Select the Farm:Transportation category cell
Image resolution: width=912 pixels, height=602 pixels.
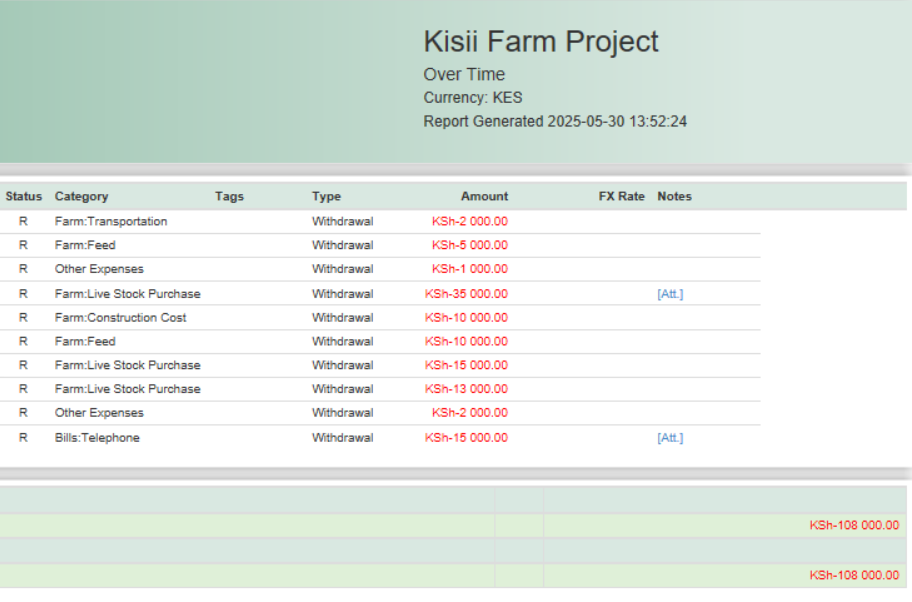tap(111, 222)
